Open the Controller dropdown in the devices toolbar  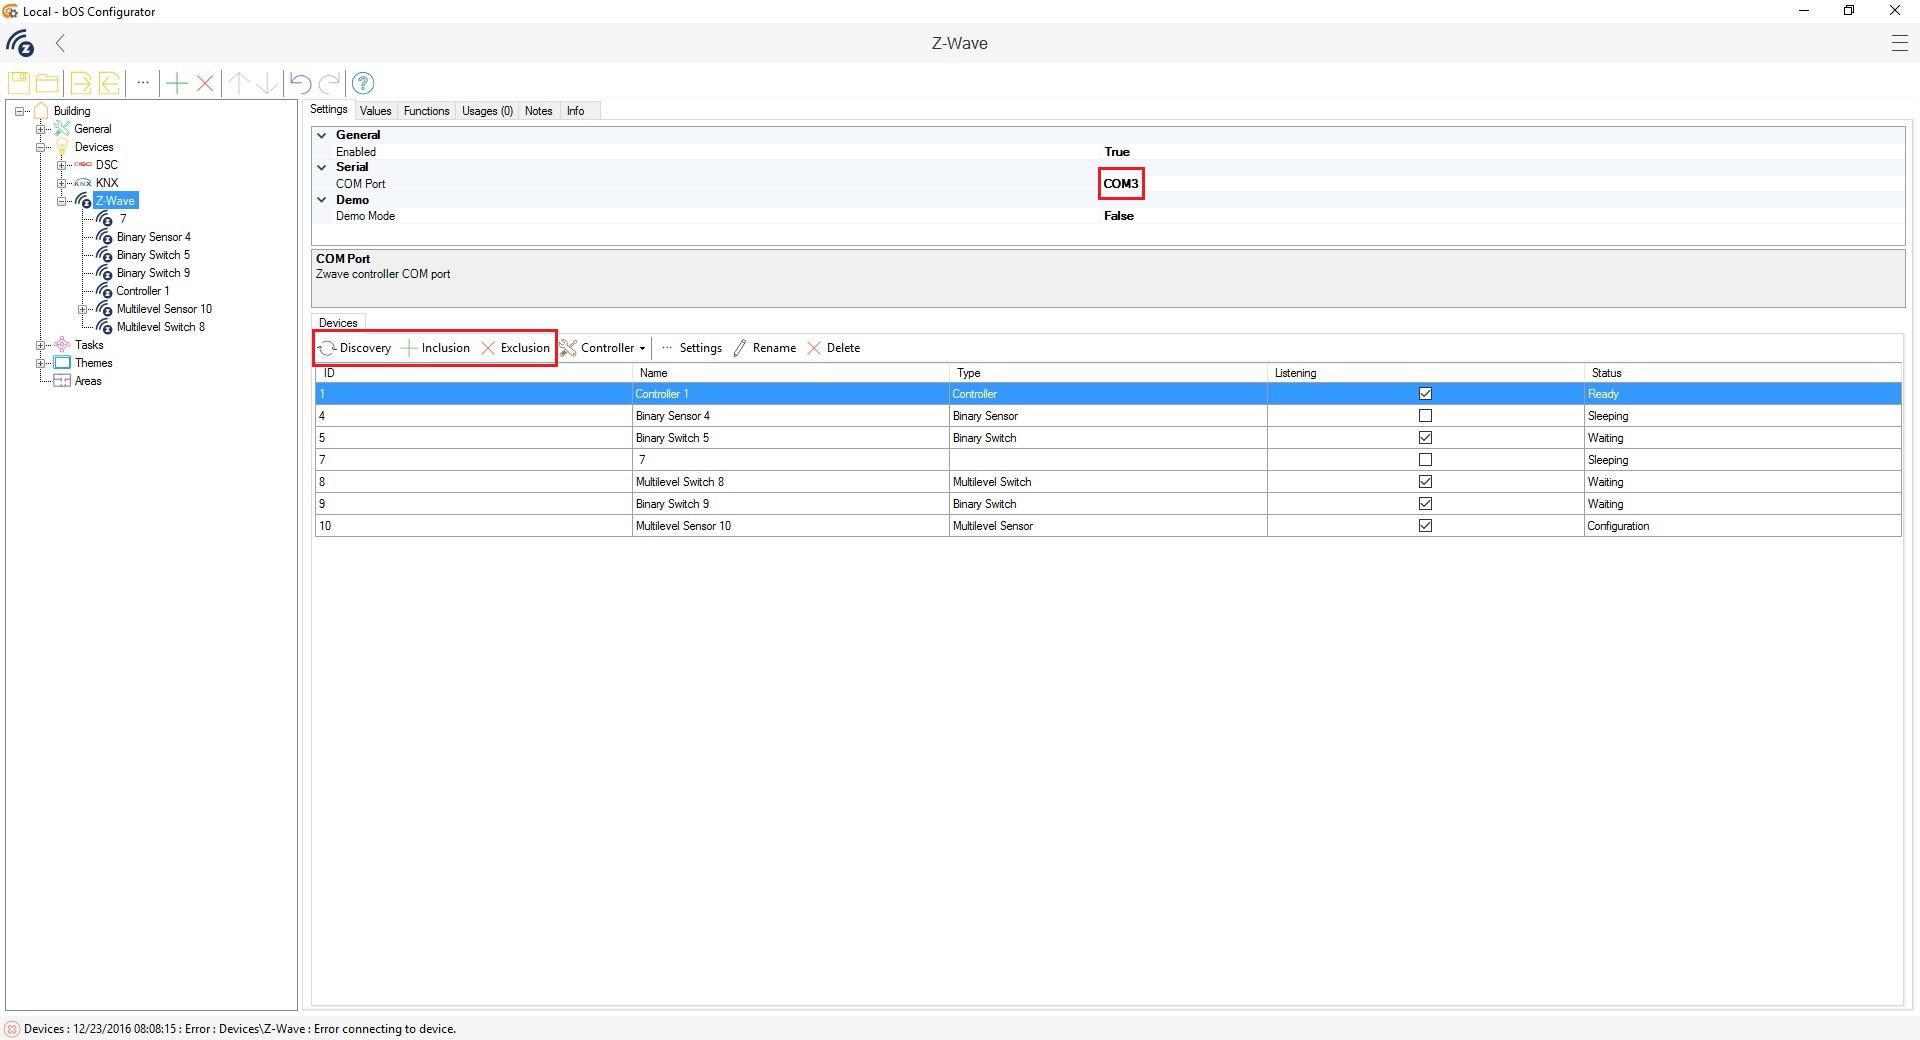(x=606, y=348)
